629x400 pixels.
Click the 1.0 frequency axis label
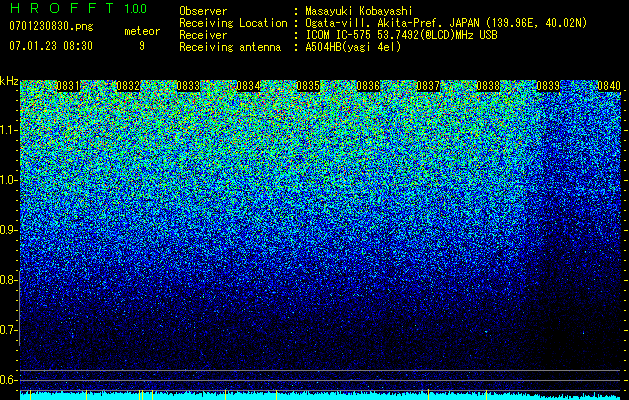click(8, 181)
